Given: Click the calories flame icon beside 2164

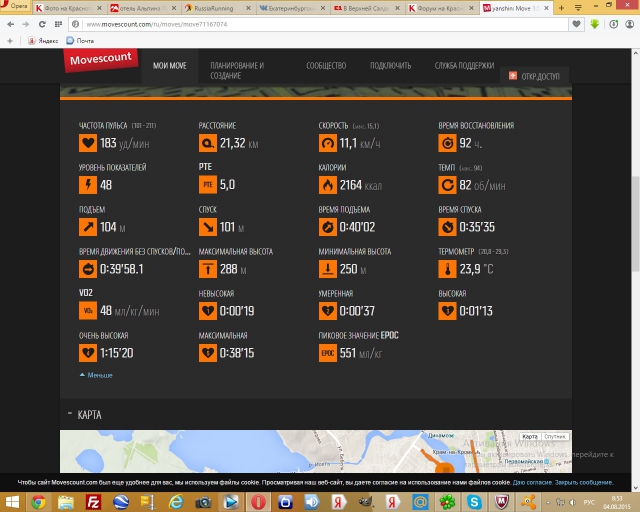Looking at the screenshot, I should coord(328,185).
